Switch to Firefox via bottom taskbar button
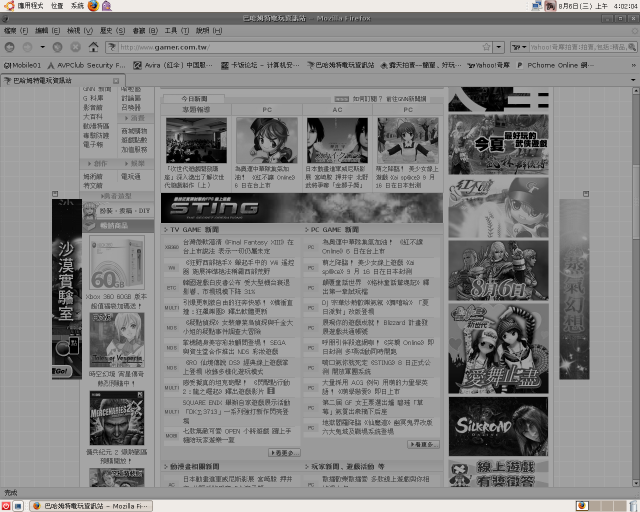Viewport: 640px width, 512px height. coord(91,506)
